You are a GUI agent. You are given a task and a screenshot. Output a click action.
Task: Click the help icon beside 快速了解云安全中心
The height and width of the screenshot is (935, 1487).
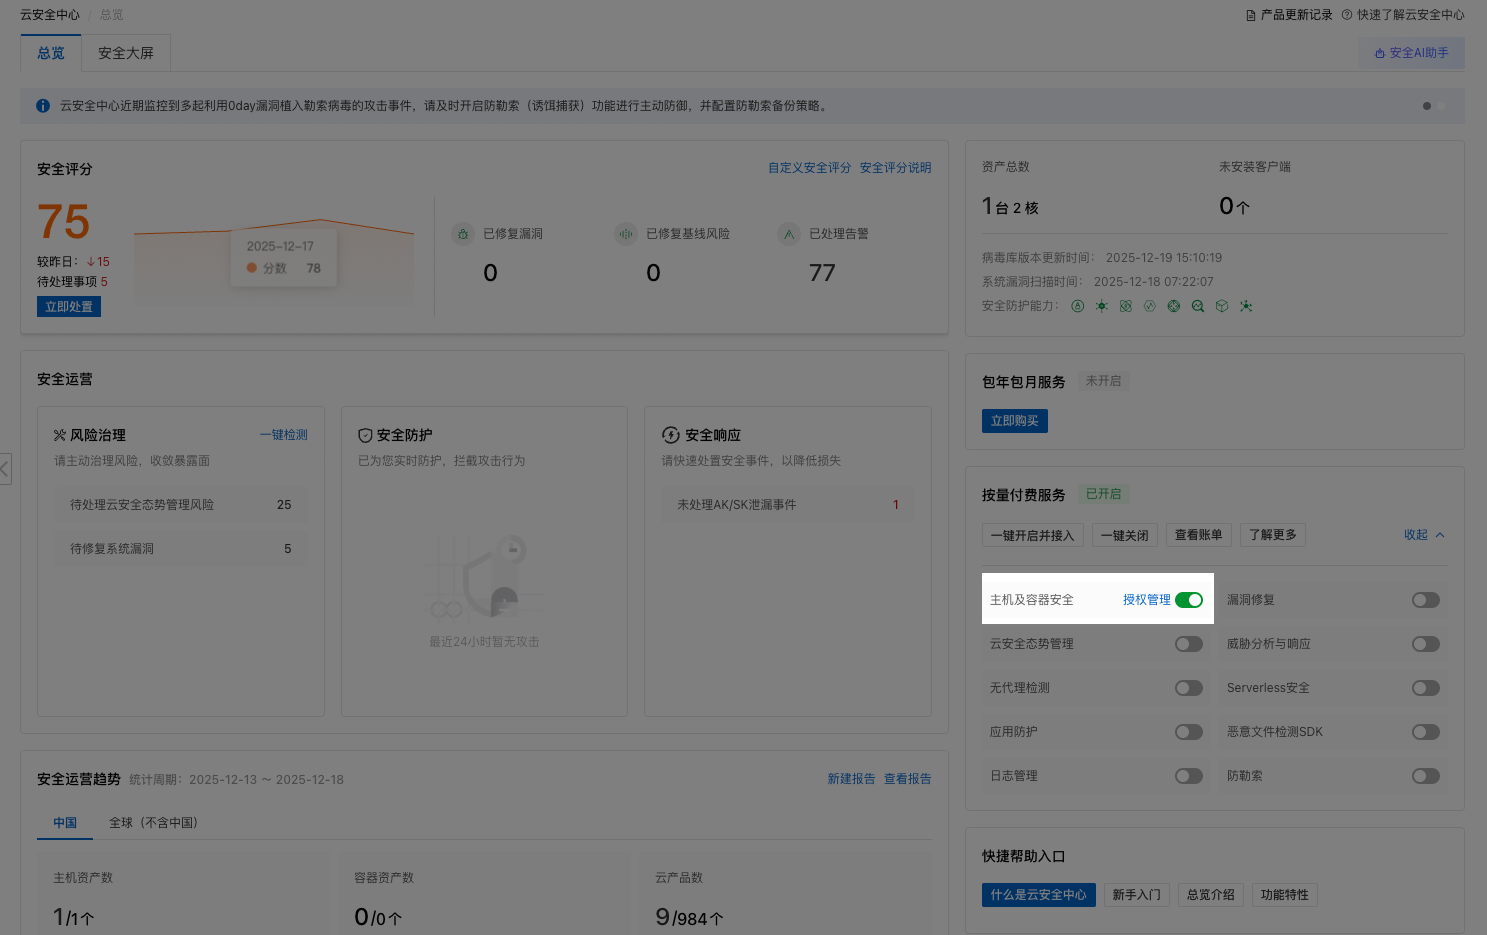(x=1347, y=15)
